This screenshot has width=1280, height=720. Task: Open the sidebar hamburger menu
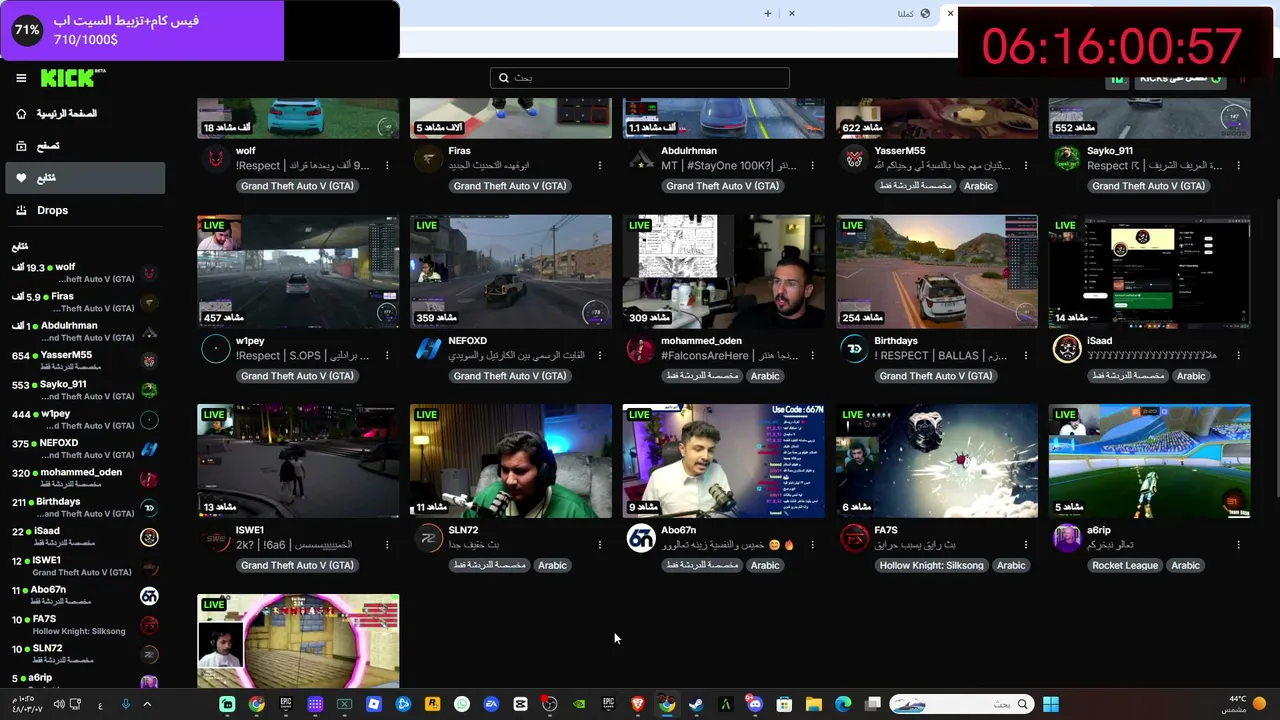21,78
